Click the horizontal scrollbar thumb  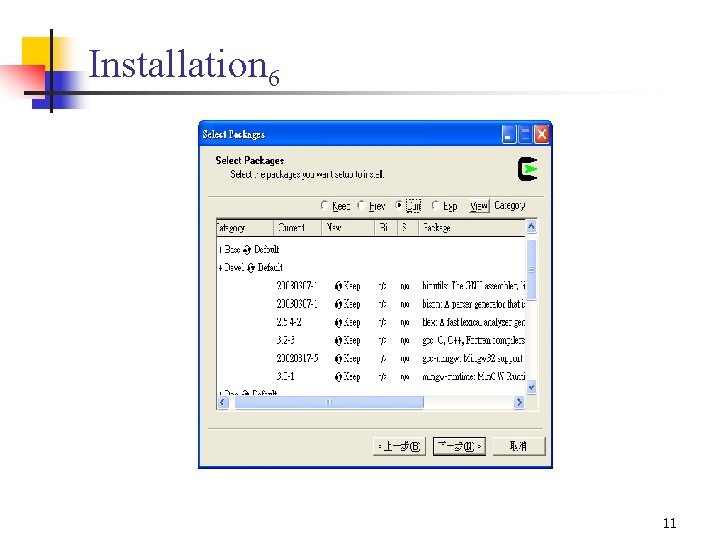coord(329,402)
